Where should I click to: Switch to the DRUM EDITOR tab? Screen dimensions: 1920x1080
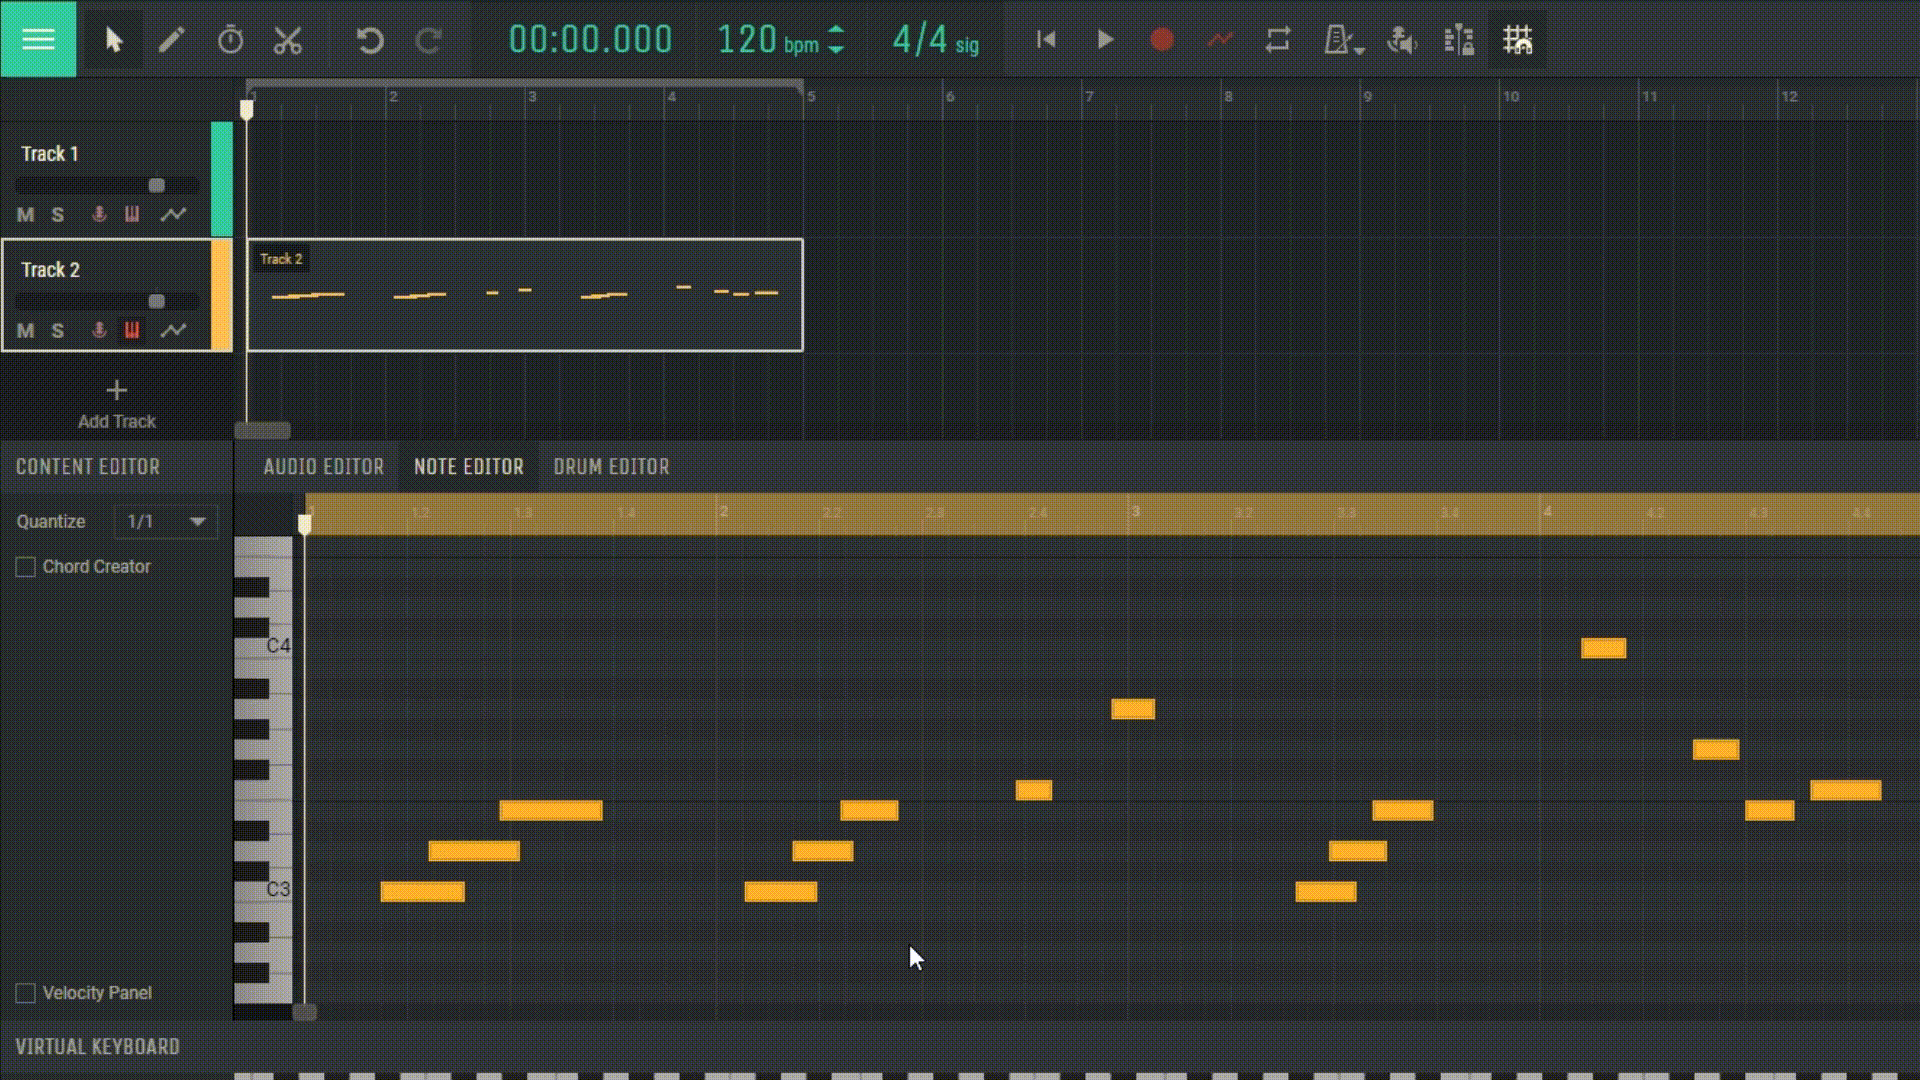612,465
